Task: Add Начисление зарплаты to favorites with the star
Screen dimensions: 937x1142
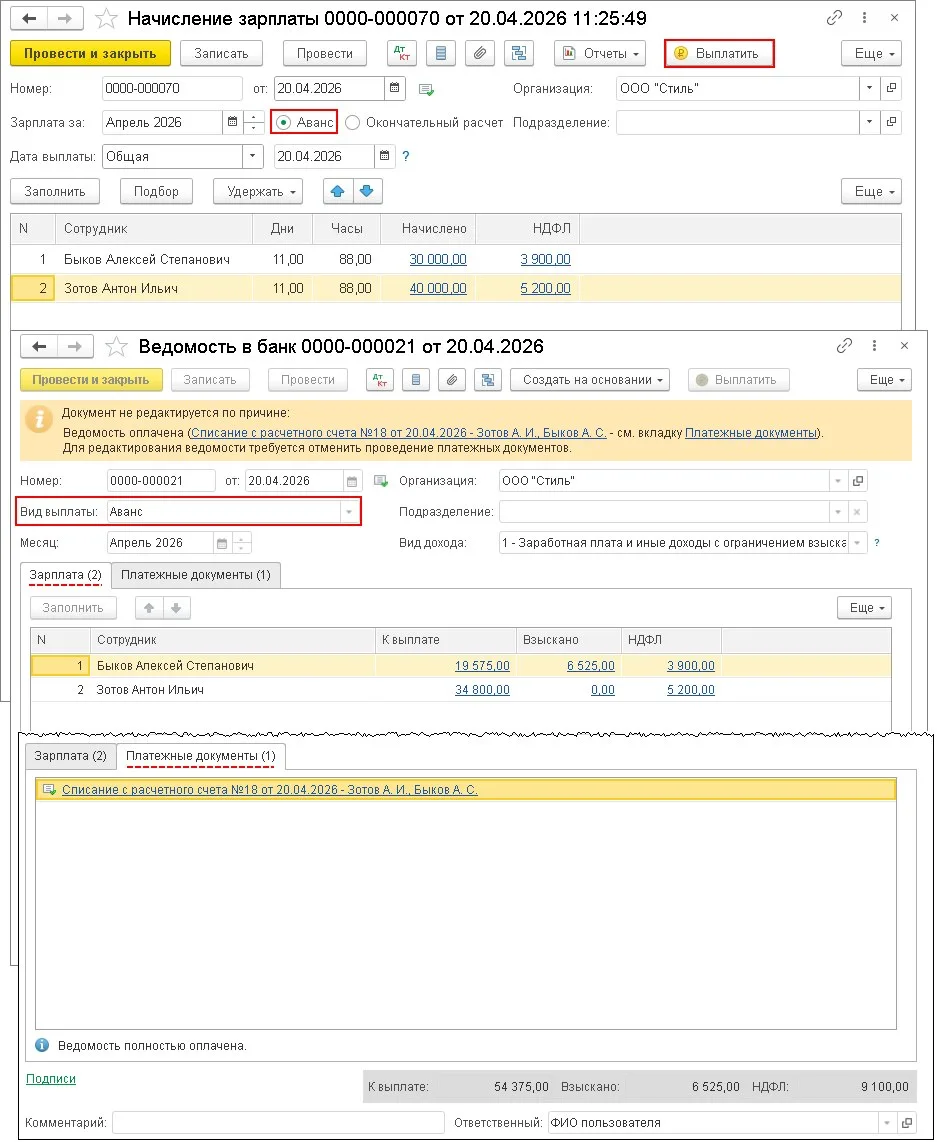Action: pos(106,18)
